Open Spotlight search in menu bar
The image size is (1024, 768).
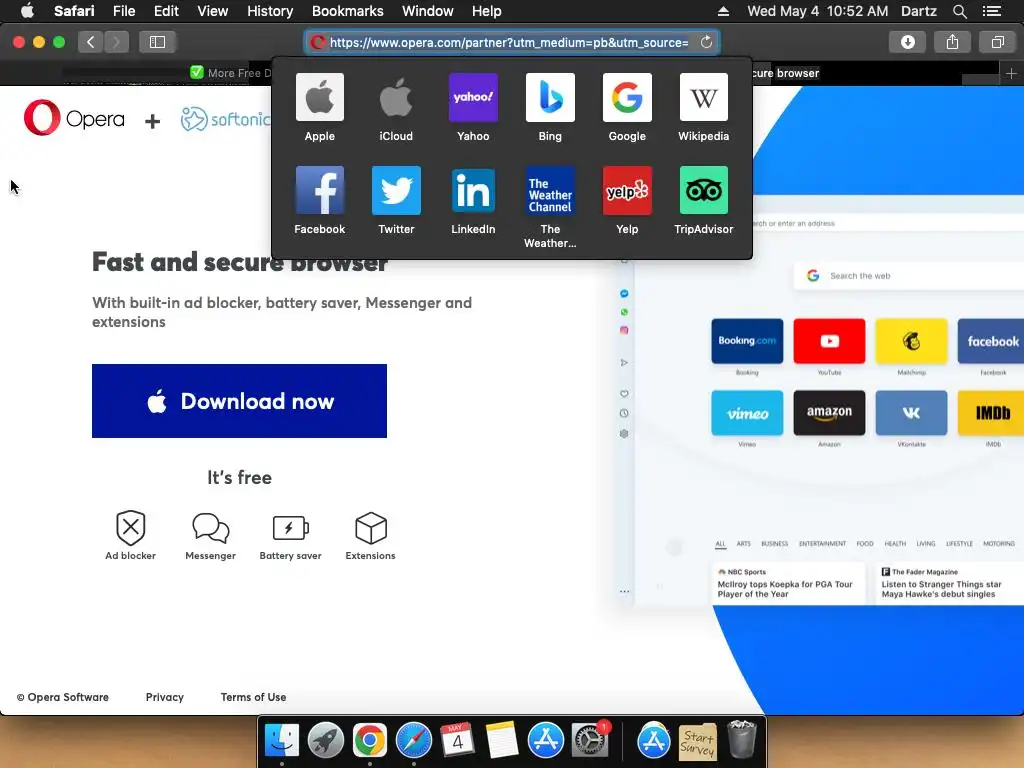click(959, 11)
